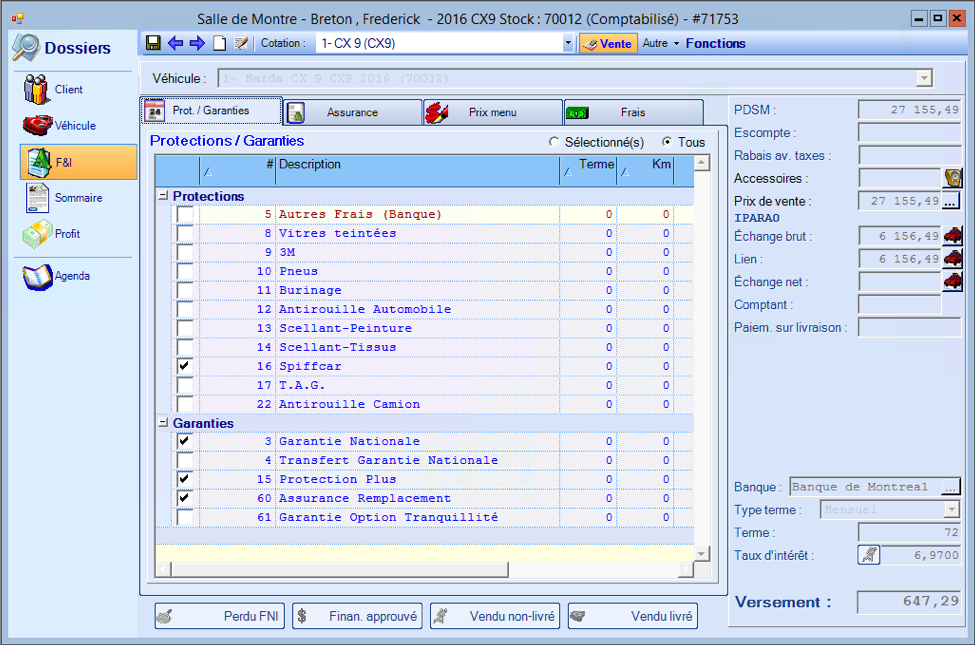Image resolution: width=975 pixels, height=645 pixels.
Task: Check the T.A.G. checkbox
Action: pos(185,386)
